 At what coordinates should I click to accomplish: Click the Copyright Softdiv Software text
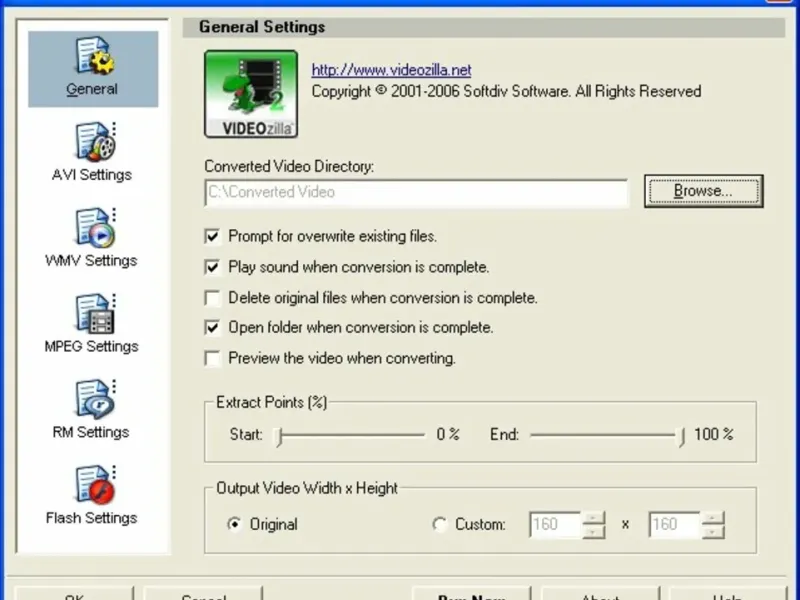pyautogui.click(x=506, y=91)
